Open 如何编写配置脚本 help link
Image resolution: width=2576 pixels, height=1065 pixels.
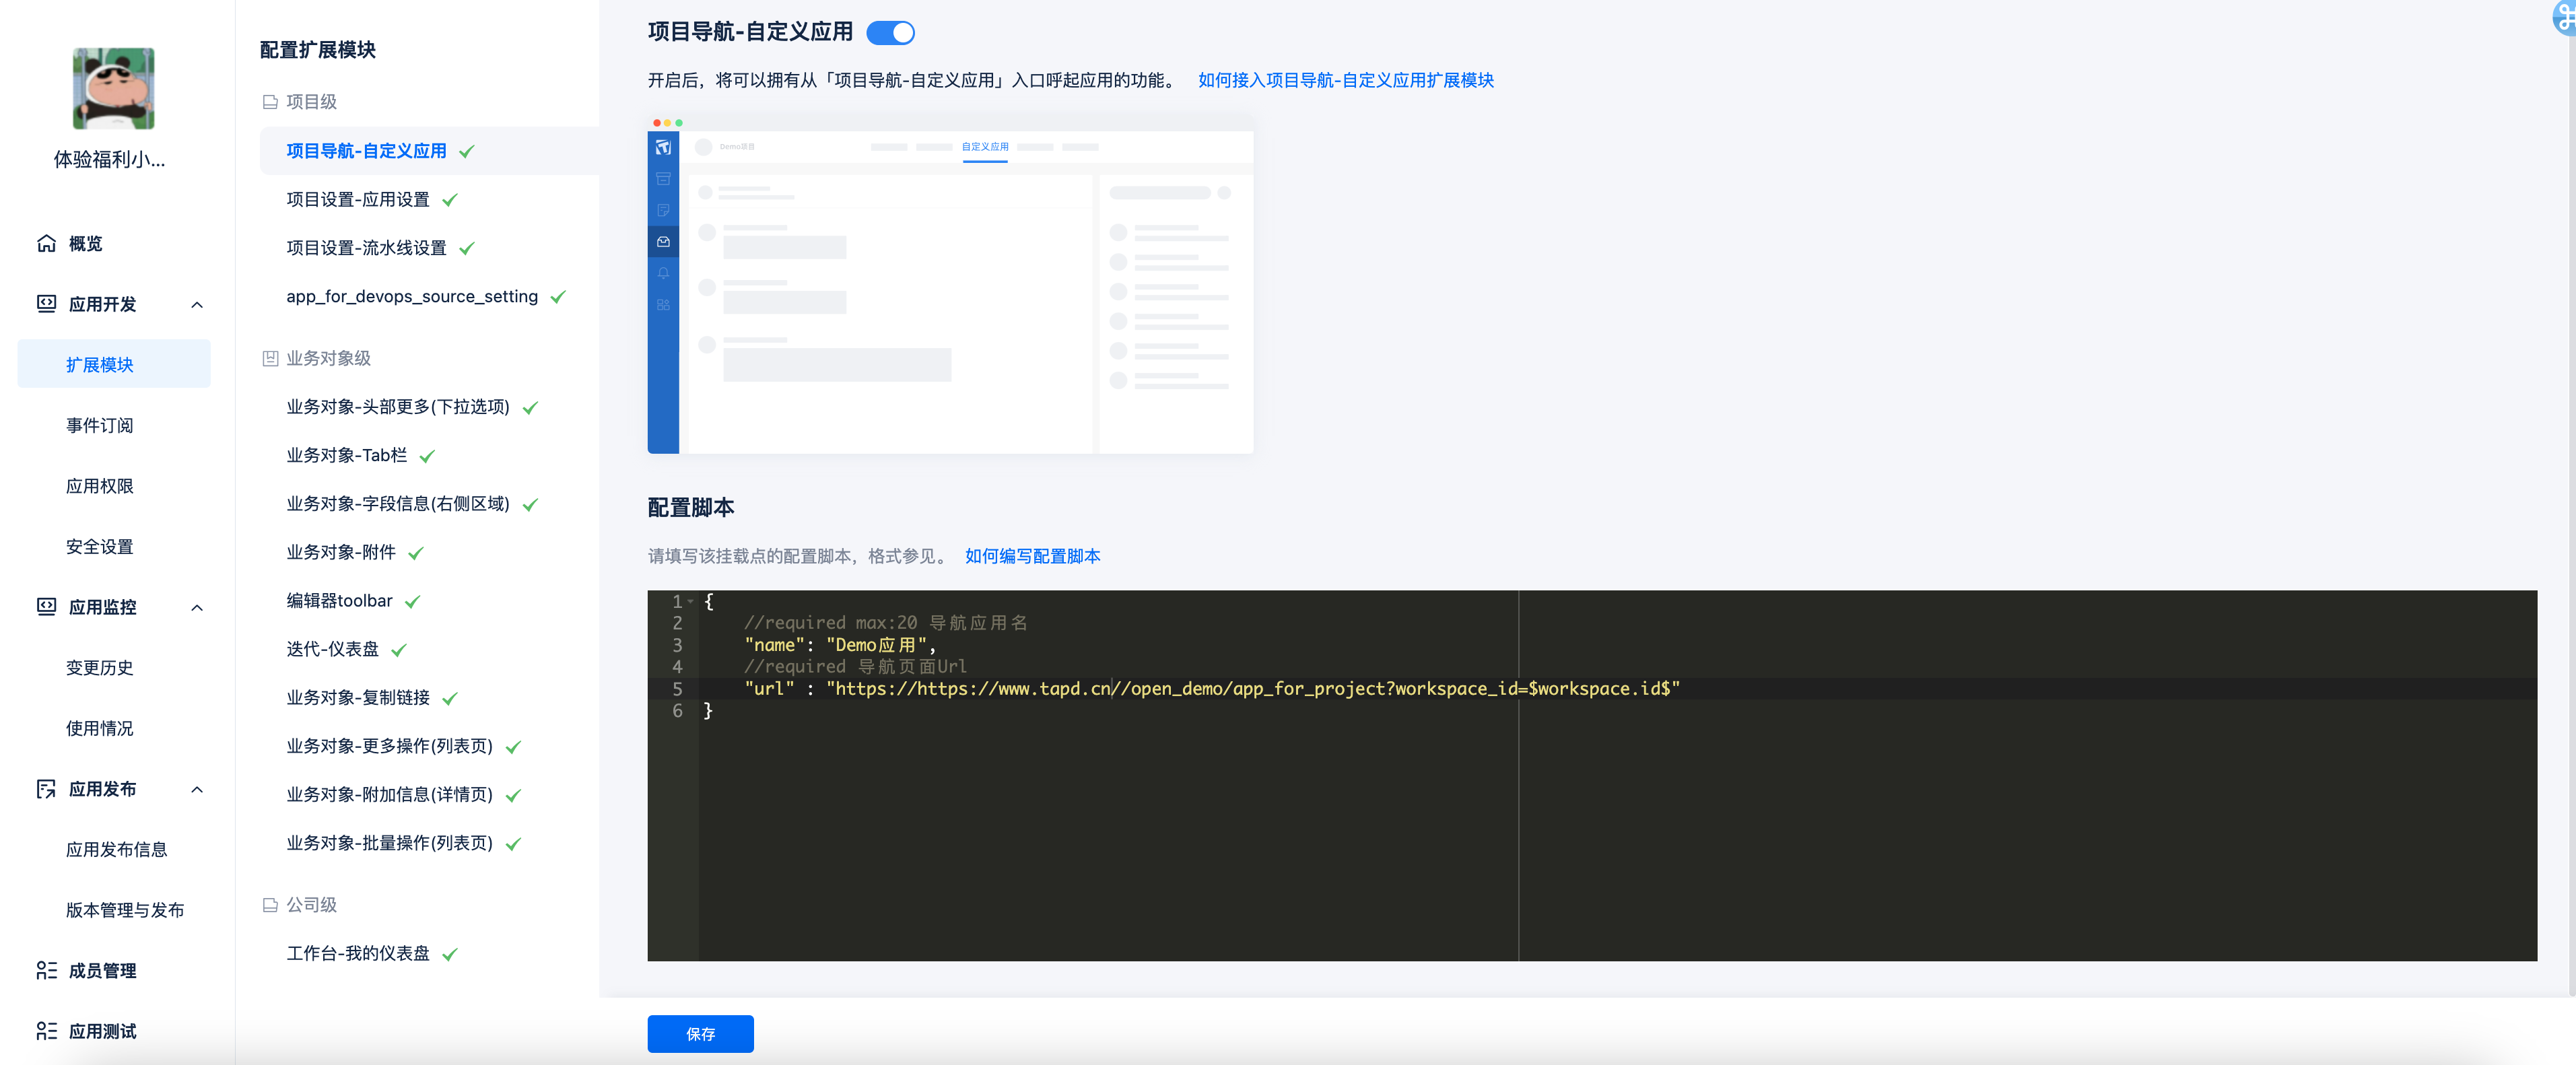tap(1032, 556)
